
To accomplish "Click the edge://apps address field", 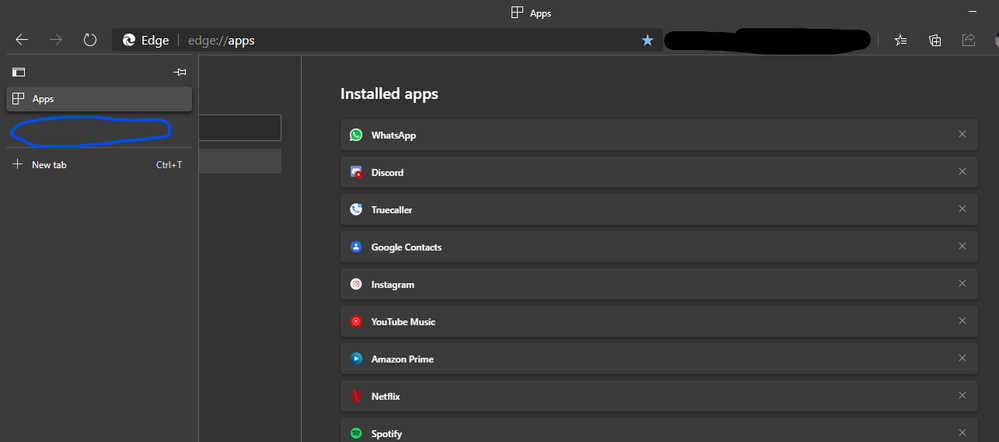I will (387, 40).
